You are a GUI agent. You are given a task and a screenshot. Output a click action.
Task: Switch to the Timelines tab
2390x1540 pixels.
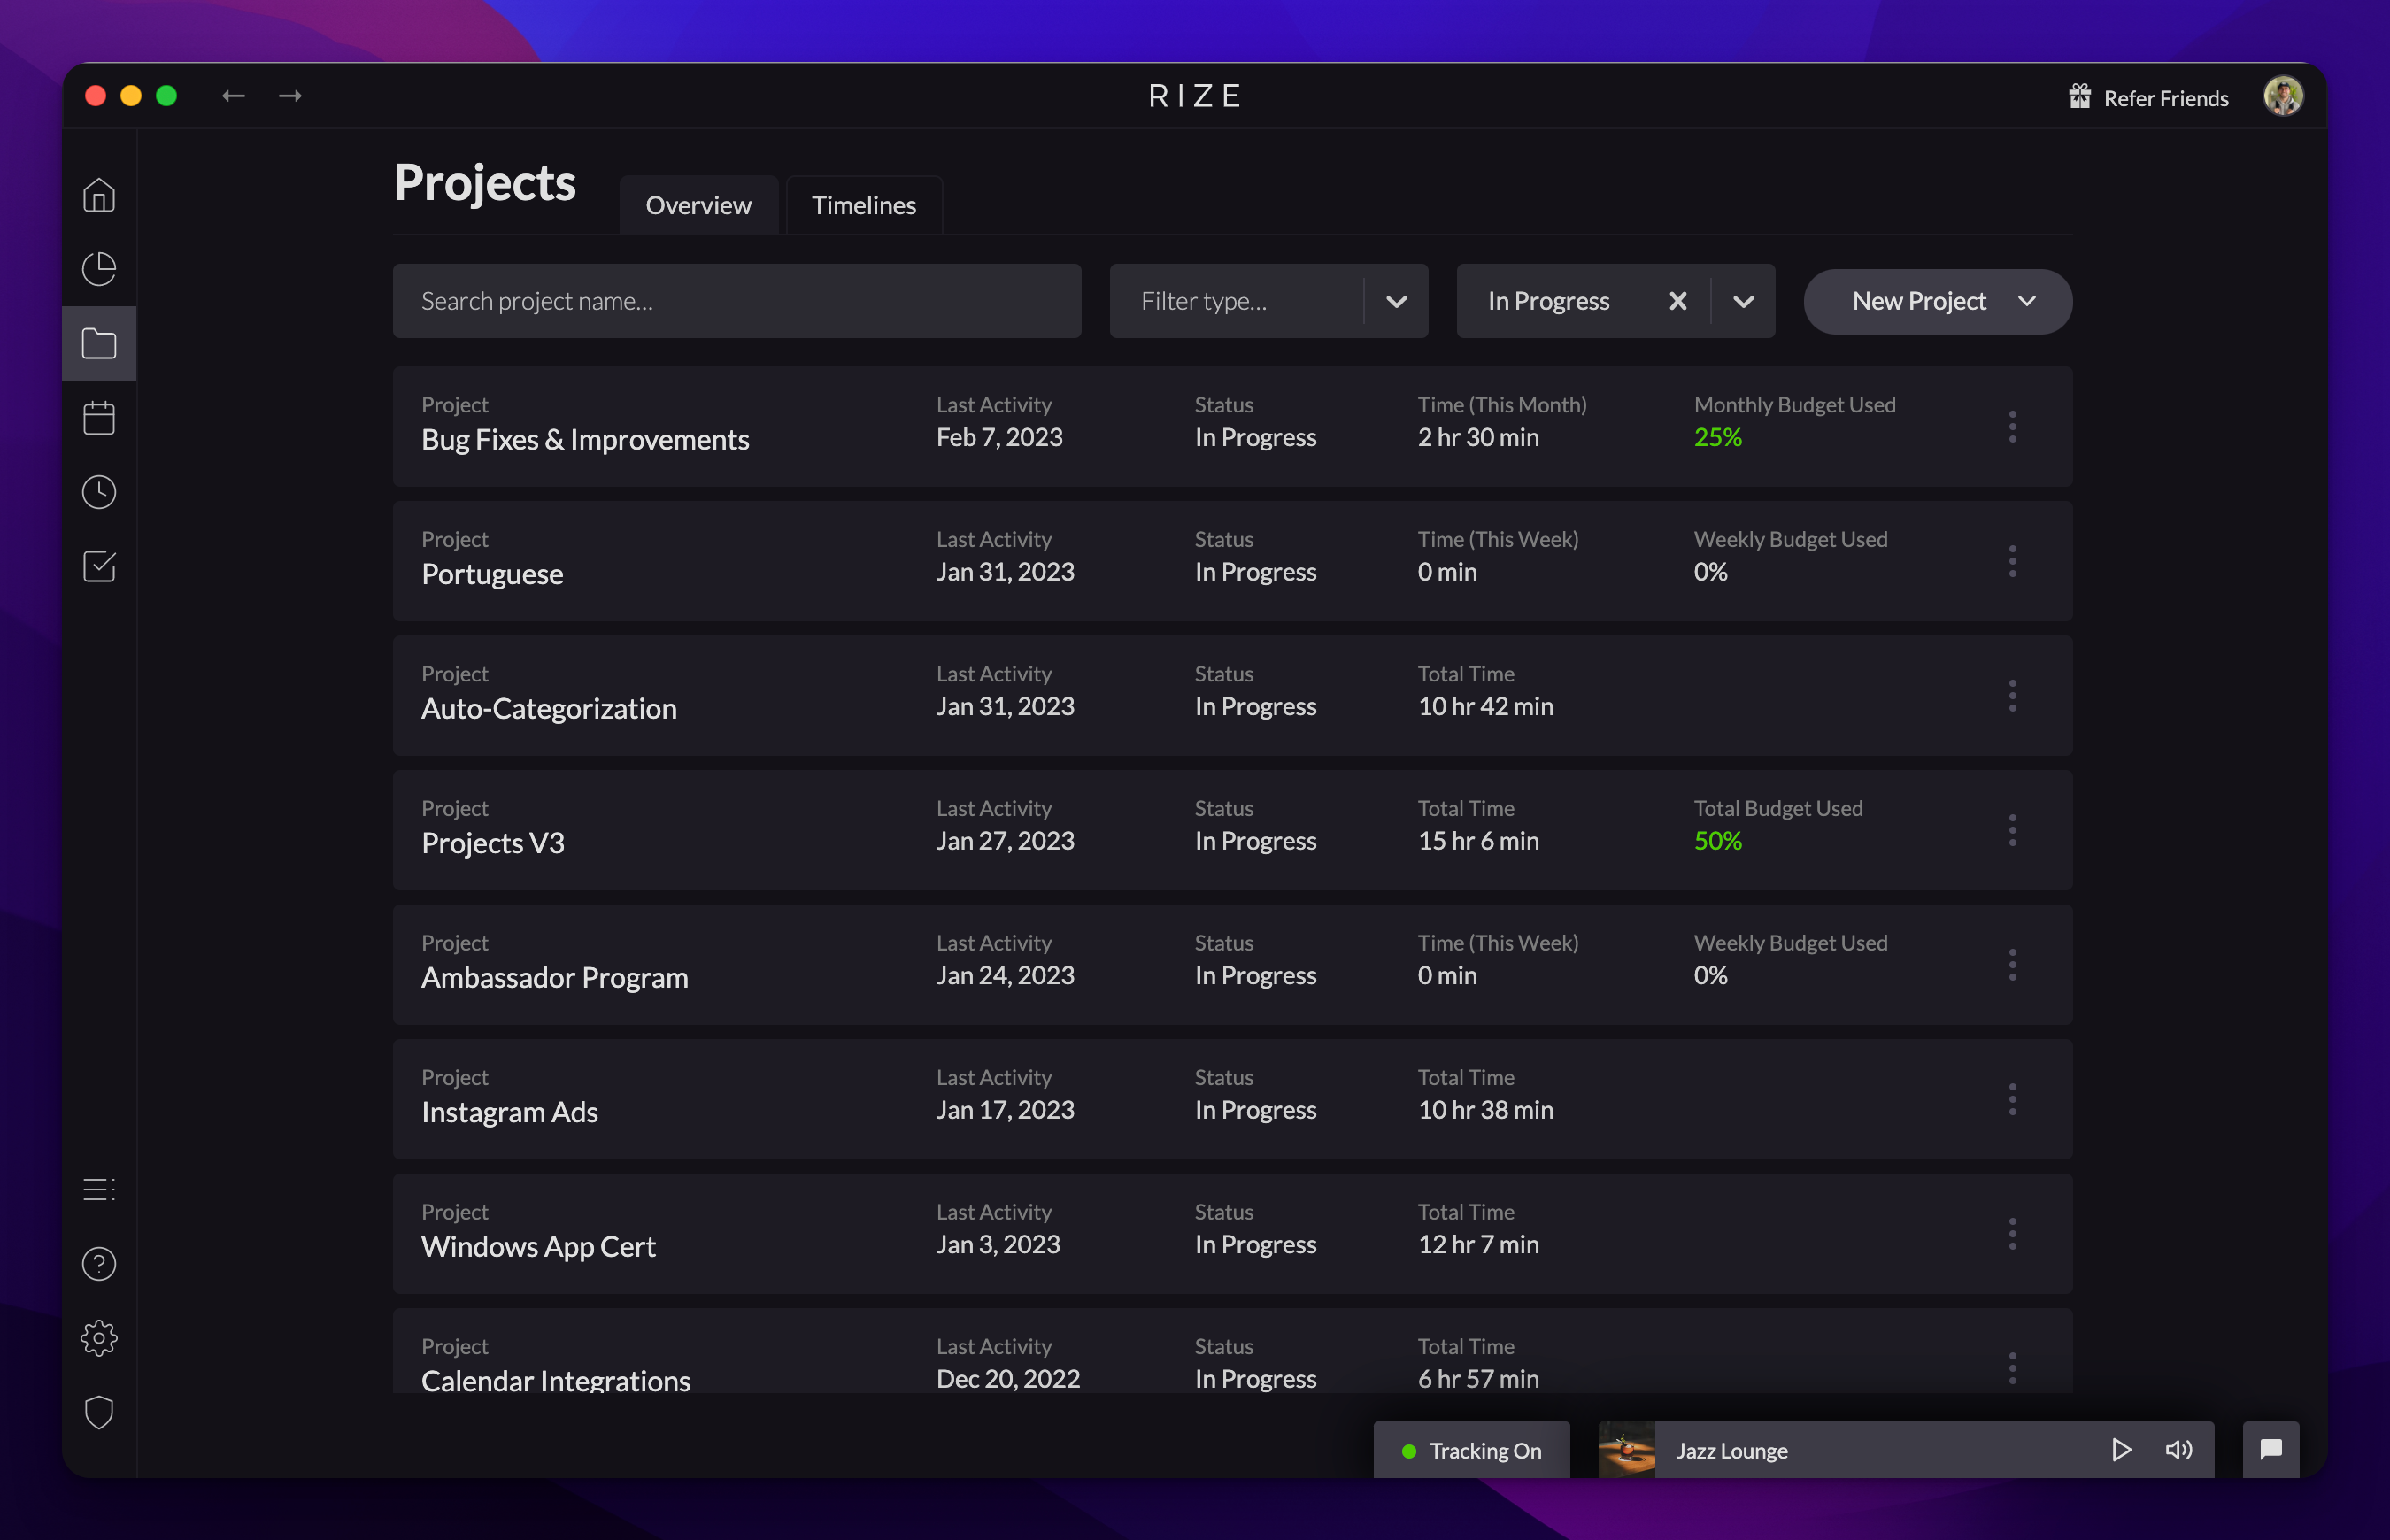[864, 205]
